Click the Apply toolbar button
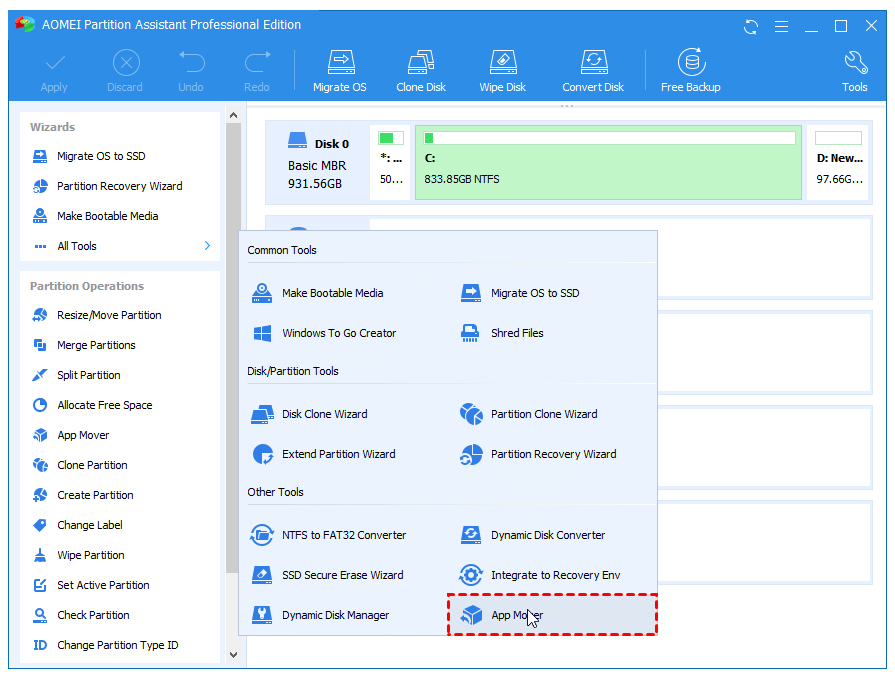Screen dimensions: 895x678 click(54, 72)
